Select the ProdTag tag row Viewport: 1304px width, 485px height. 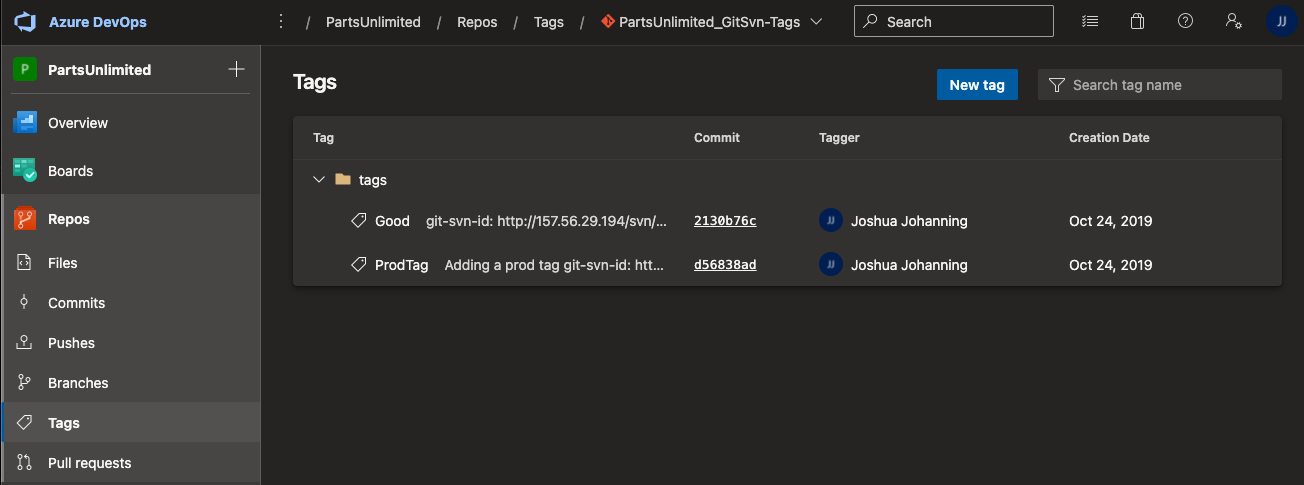coord(401,265)
